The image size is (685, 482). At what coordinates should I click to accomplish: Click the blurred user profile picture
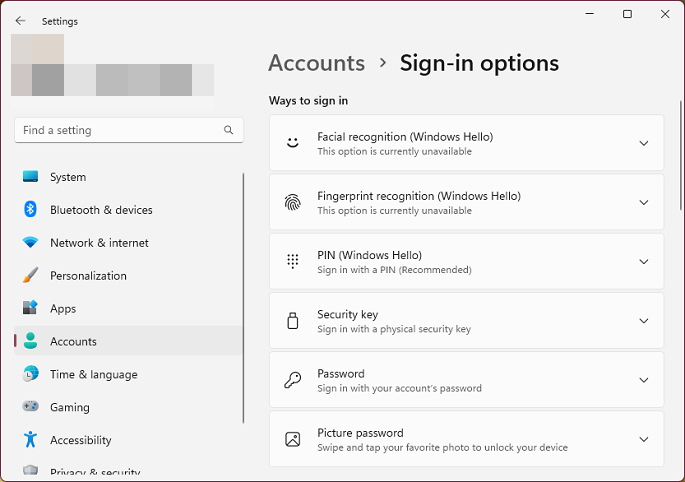pos(38,65)
